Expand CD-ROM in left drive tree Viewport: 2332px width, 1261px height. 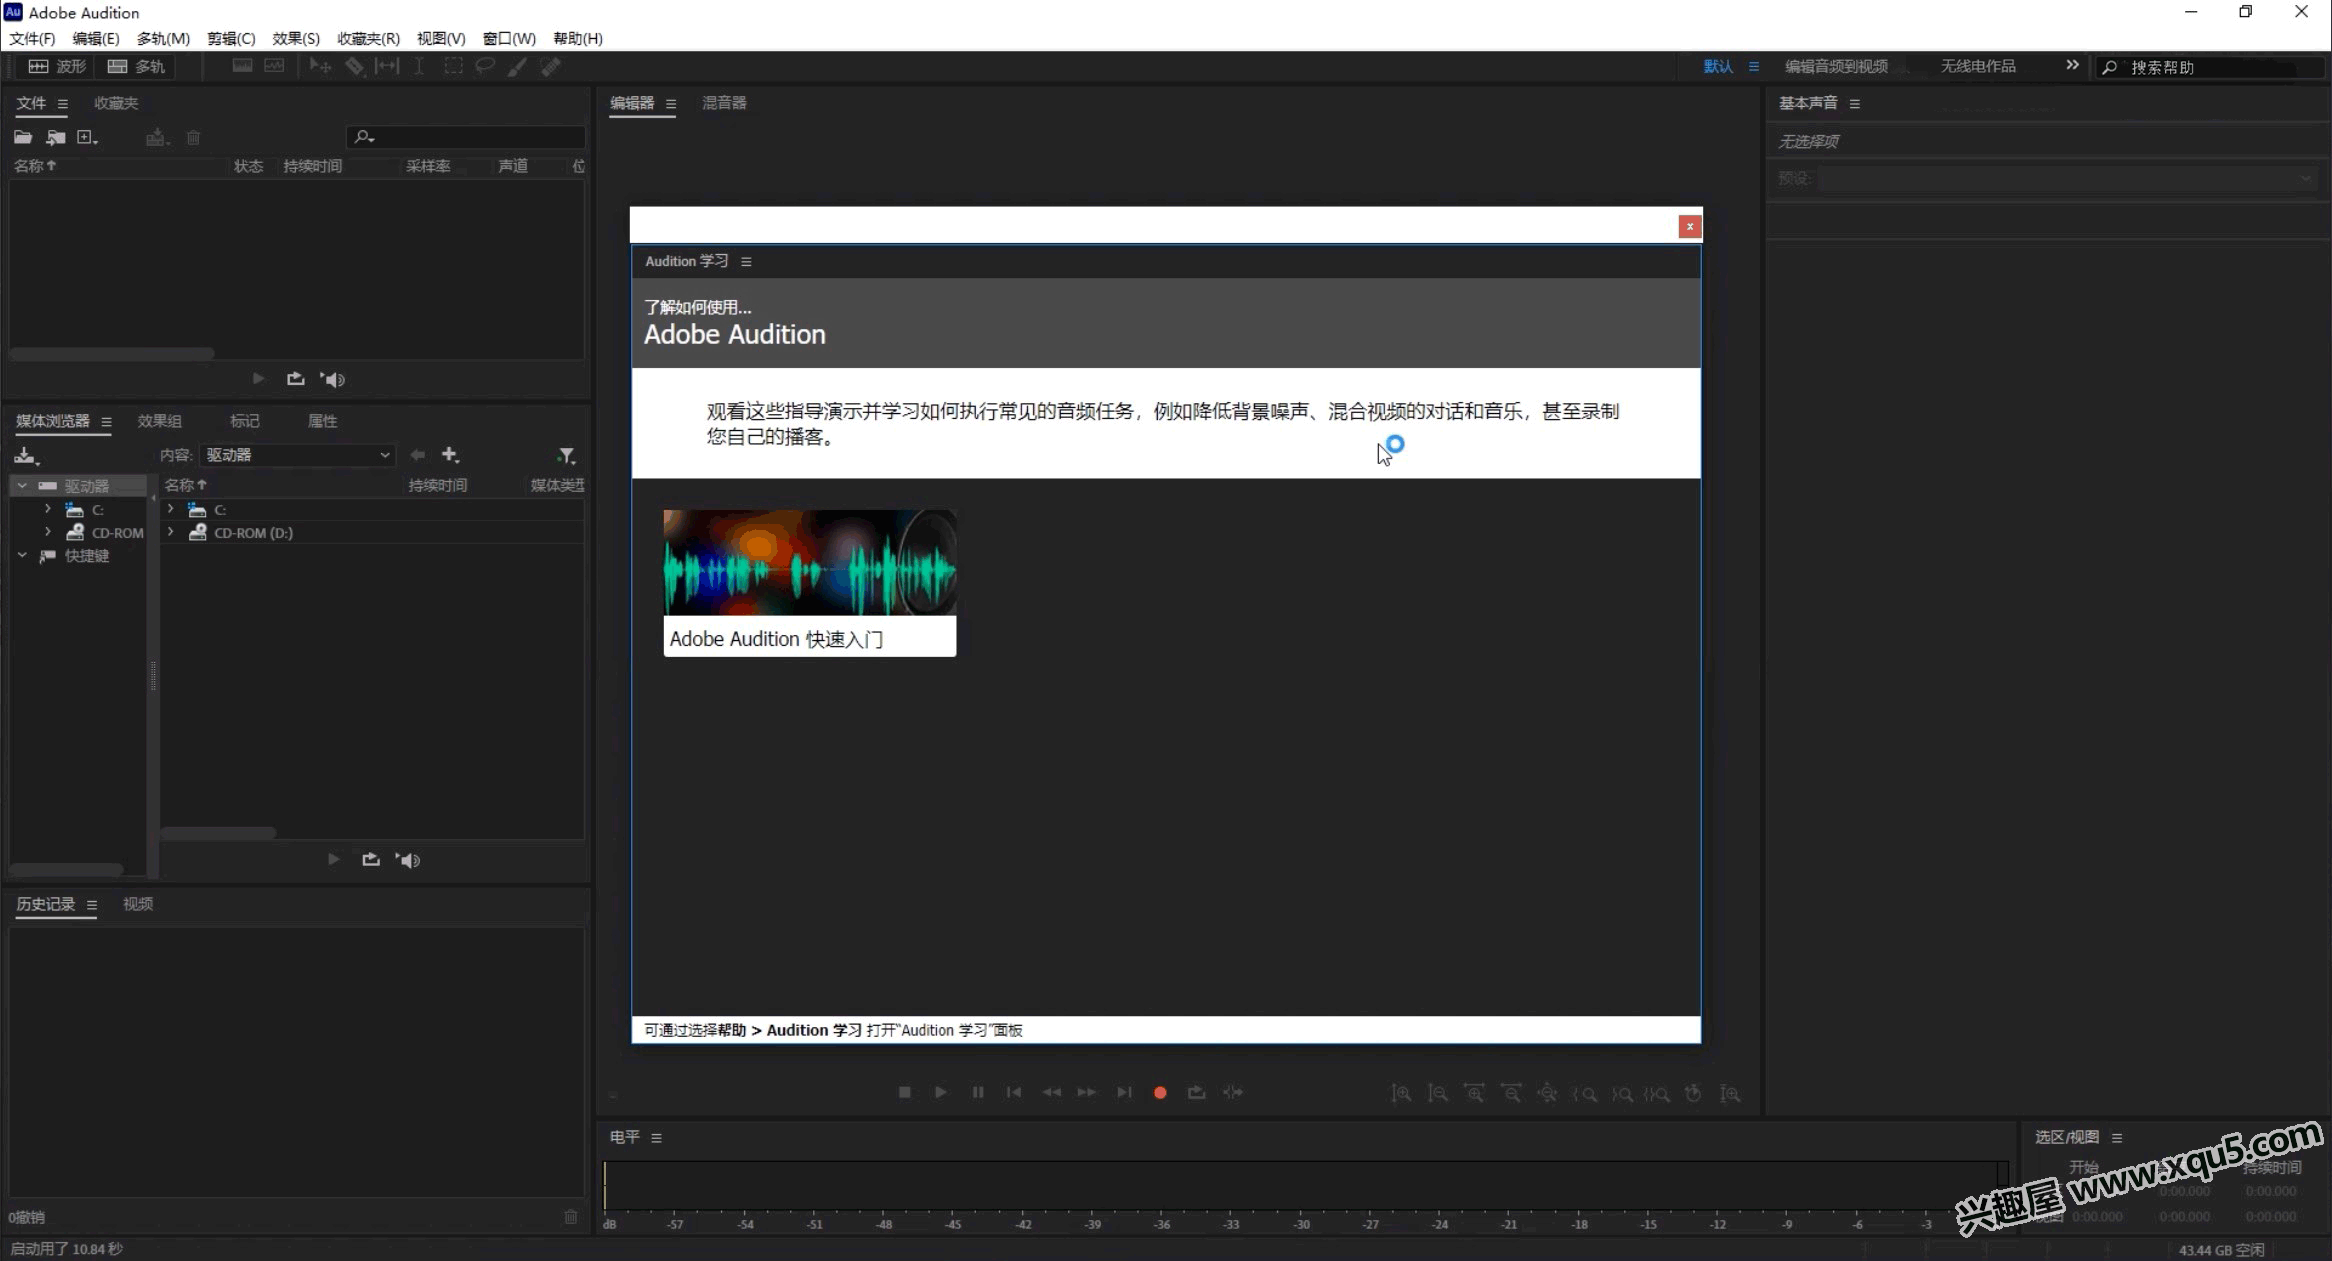[47, 532]
